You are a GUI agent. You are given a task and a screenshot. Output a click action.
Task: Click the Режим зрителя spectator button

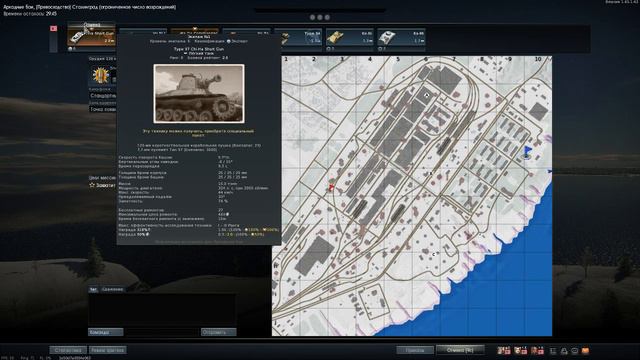tap(108, 350)
